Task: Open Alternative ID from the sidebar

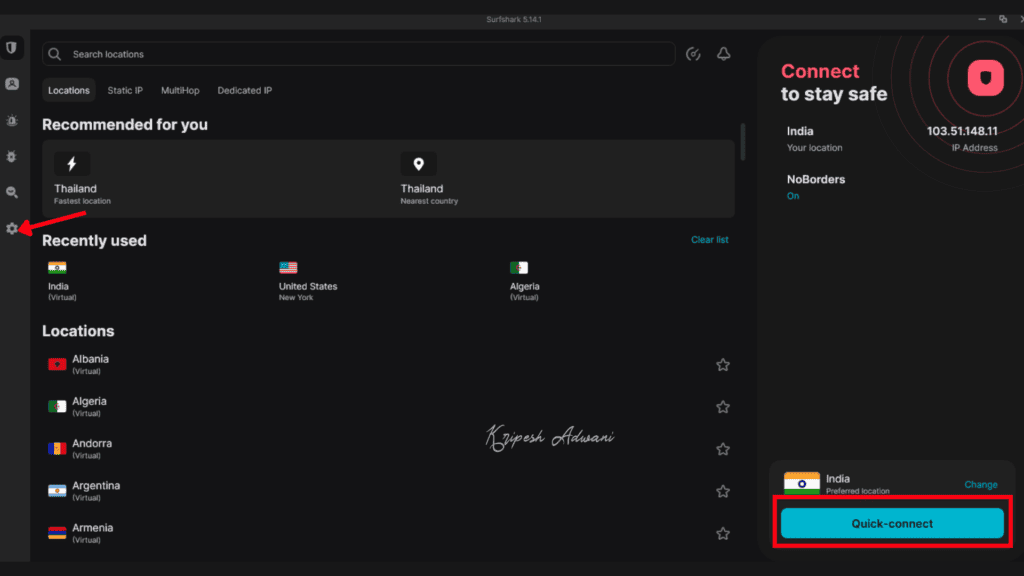Action: [x=12, y=84]
